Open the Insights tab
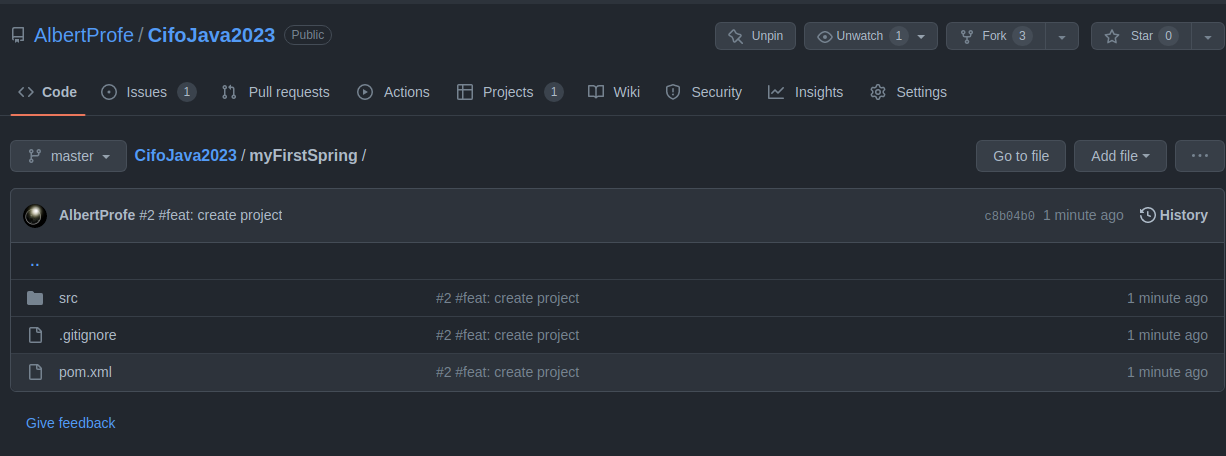This screenshot has height=456, width=1226. pyautogui.click(x=806, y=92)
